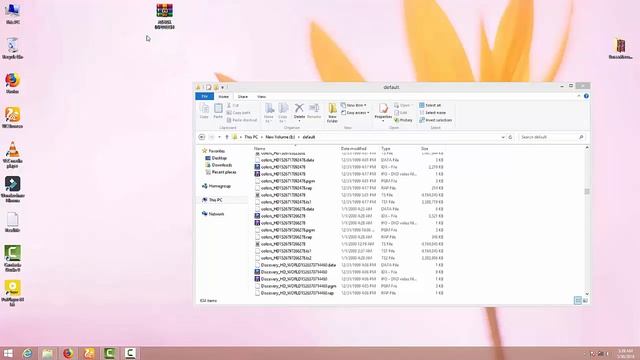Click the Edit command in Open group
This screenshot has width=640, height=360.
(401, 113)
